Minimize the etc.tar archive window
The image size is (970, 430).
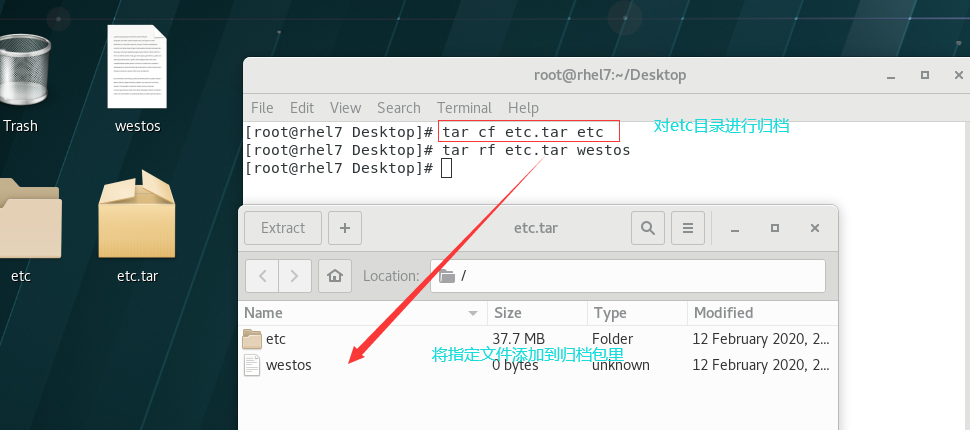[x=735, y=228]
